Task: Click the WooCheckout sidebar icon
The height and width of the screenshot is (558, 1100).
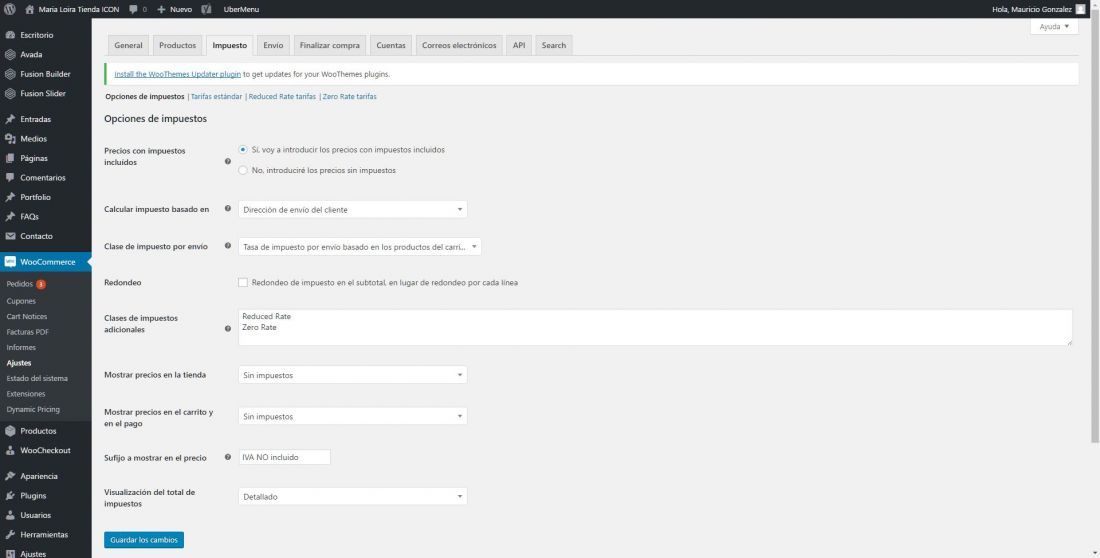Action: click(x=10, y=451)
